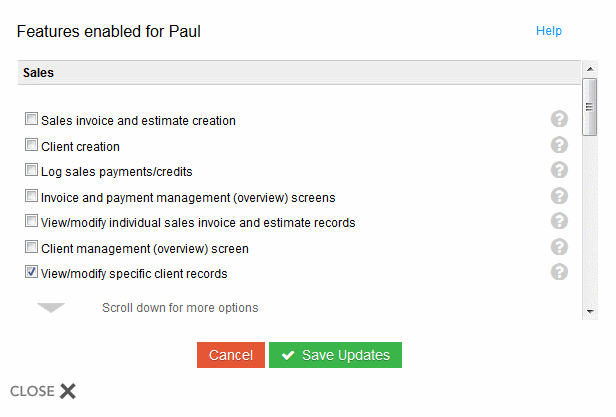
Task: Open help icon for Log sales payments/credits
Action: coord(560,170)
